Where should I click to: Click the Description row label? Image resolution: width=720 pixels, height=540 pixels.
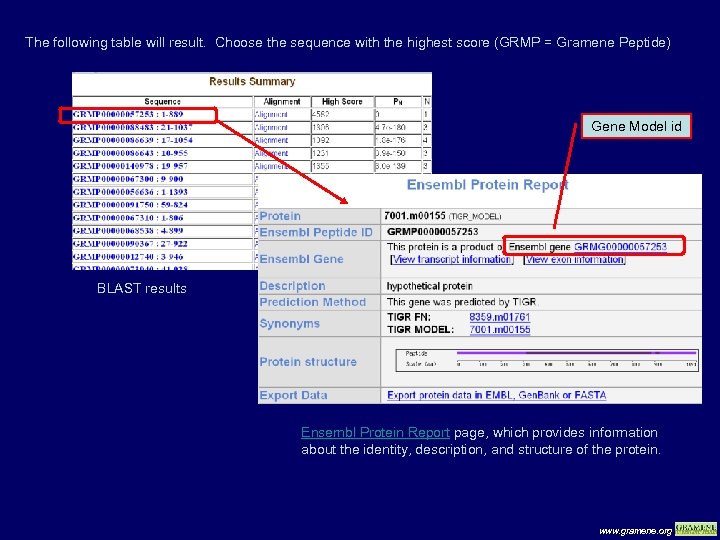tap(292, 286)
